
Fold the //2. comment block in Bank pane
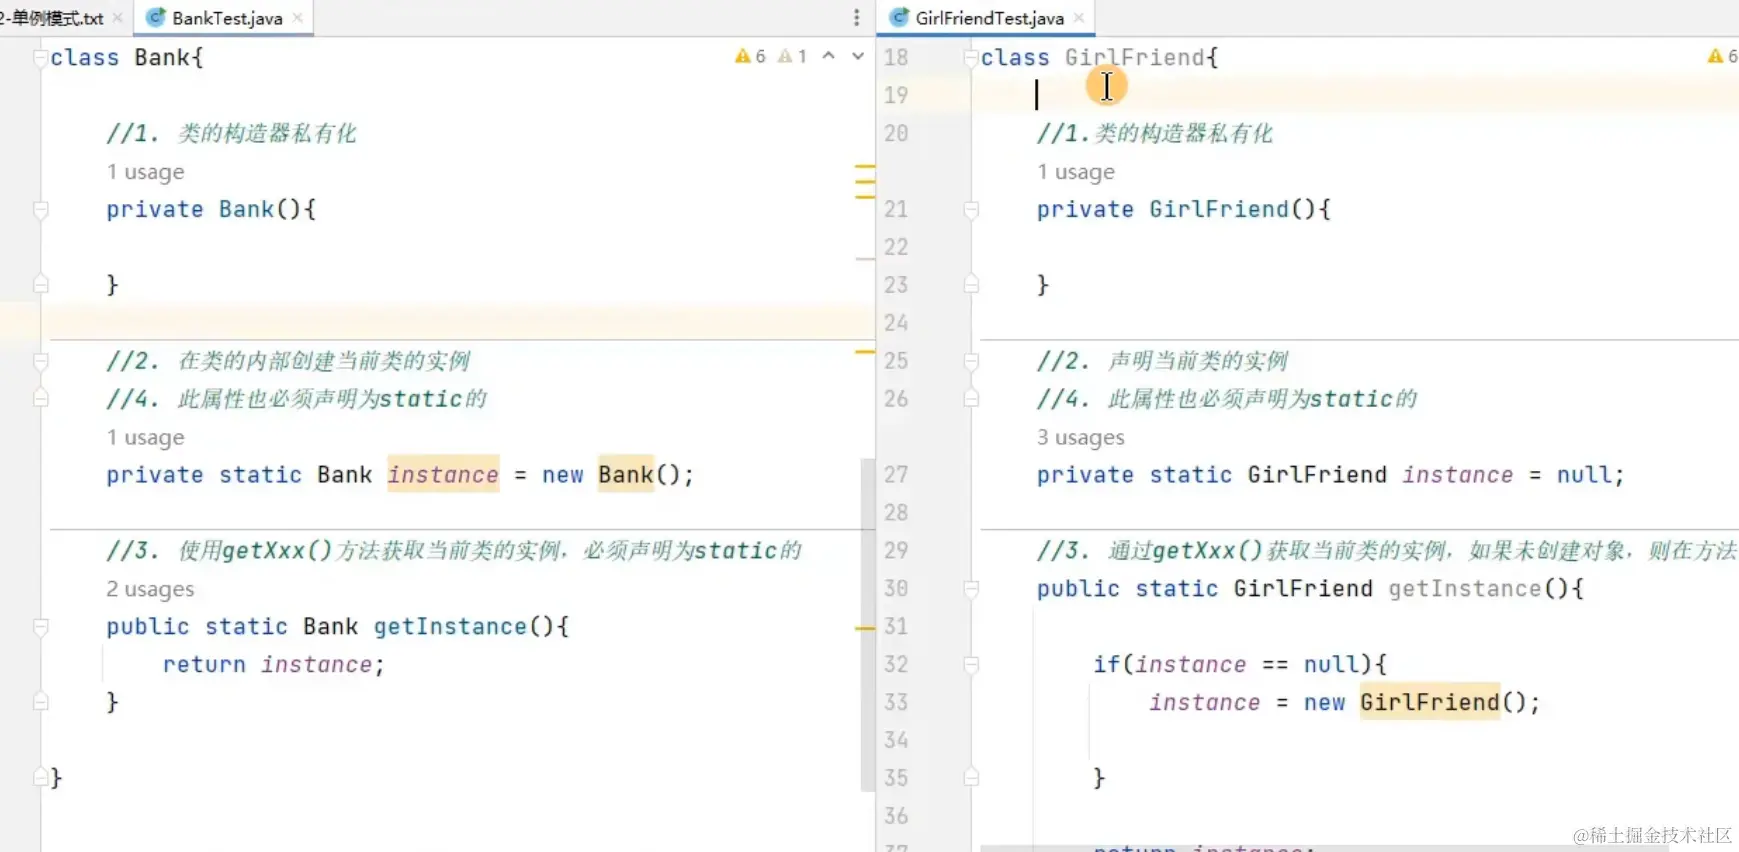point(41,361)
